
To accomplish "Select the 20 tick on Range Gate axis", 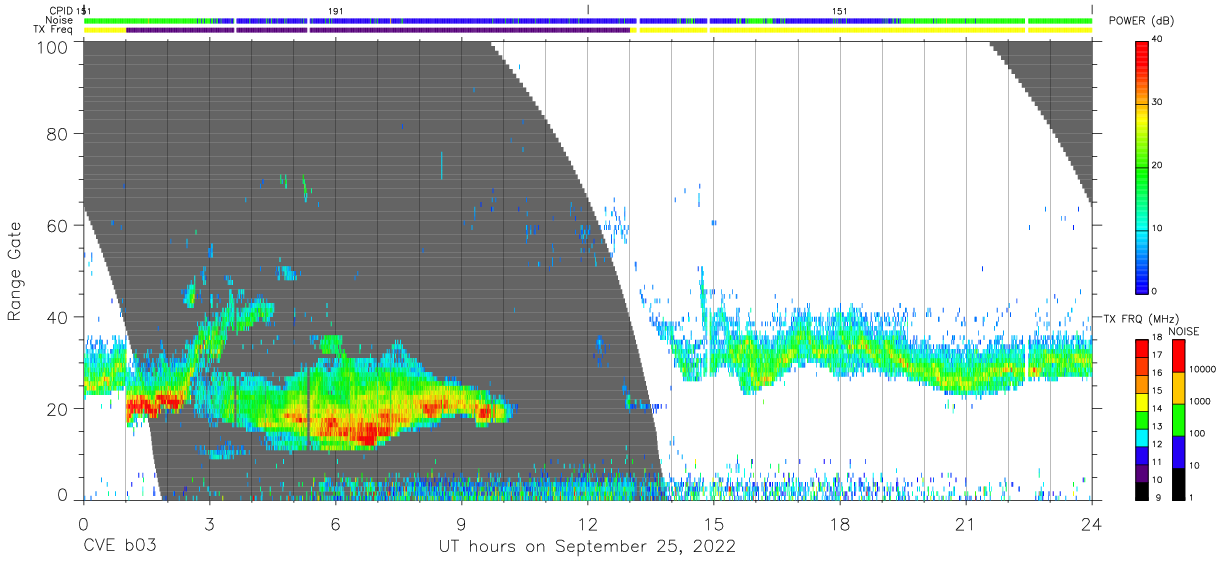I will pos(57,409).
